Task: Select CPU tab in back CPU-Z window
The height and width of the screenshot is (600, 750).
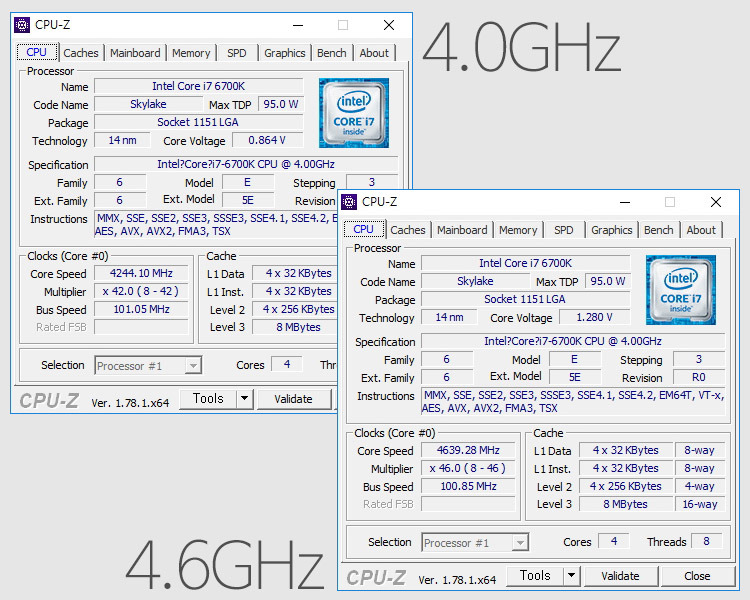Action: [x=37, y=52]
